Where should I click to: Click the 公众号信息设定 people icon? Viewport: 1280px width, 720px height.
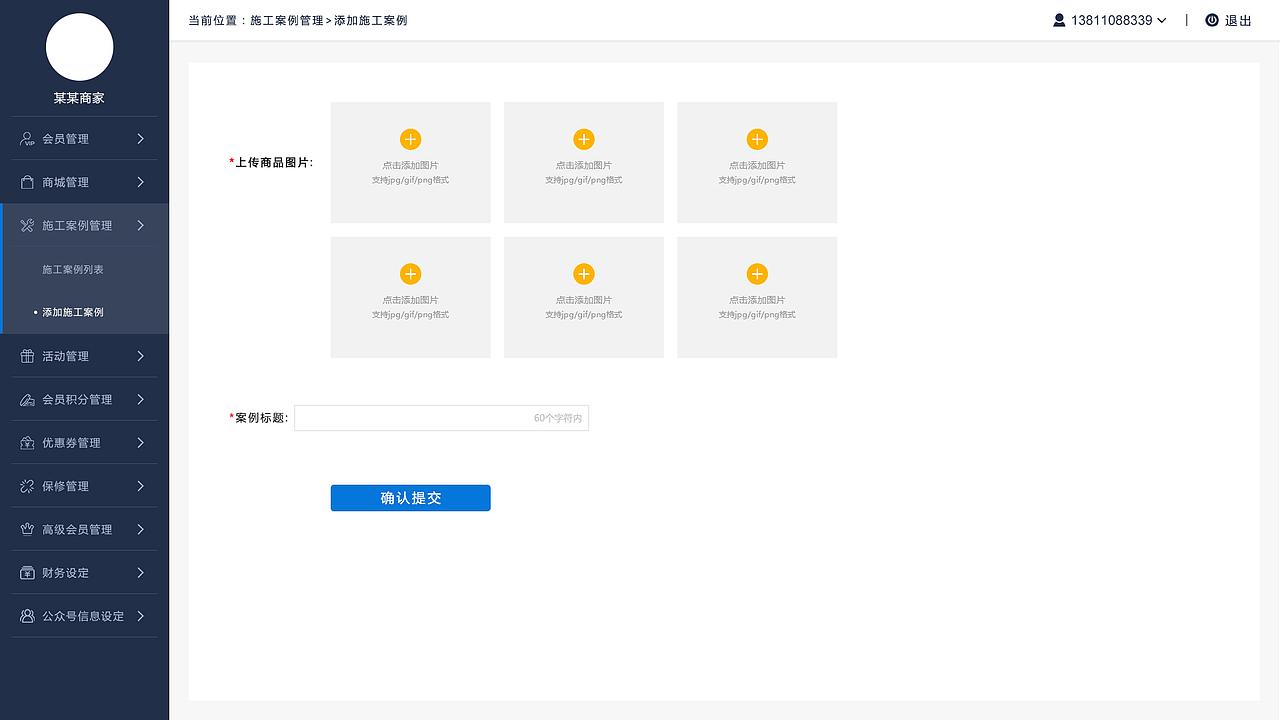(x=27, y=616)
